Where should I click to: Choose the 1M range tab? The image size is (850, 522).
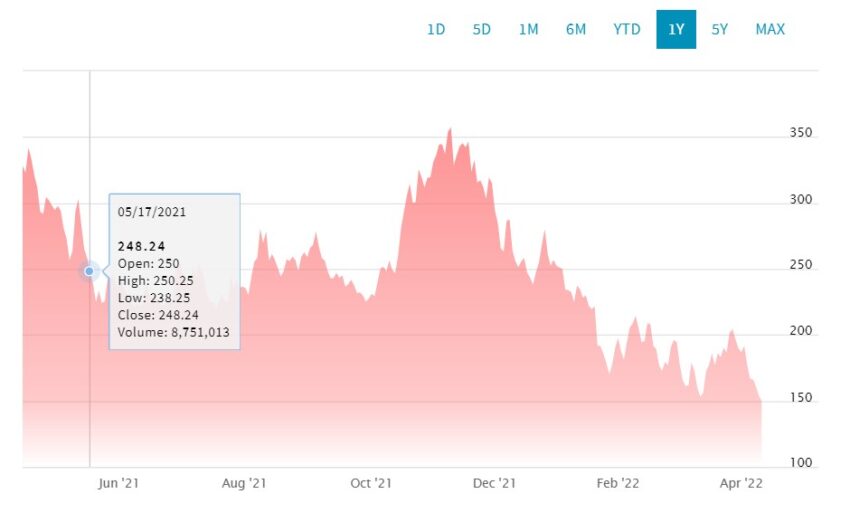[x=528, y=29]
